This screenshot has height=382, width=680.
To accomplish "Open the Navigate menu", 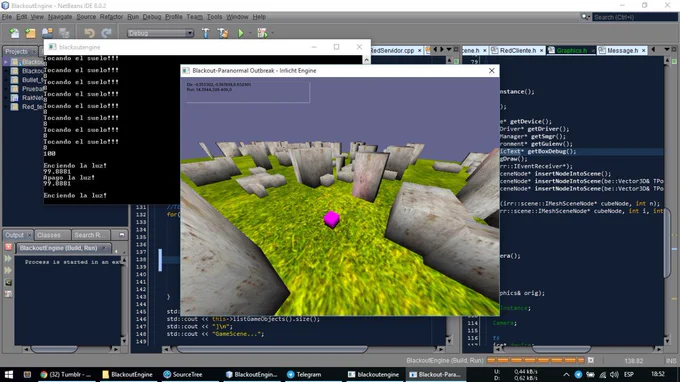I will pyautogui.click(x=60, y=17).
